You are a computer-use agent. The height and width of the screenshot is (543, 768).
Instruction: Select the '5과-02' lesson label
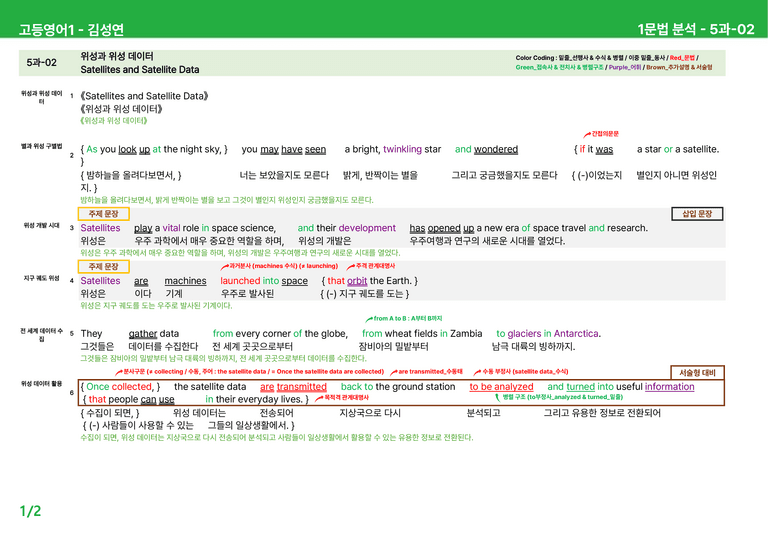(x=42, y=63)
